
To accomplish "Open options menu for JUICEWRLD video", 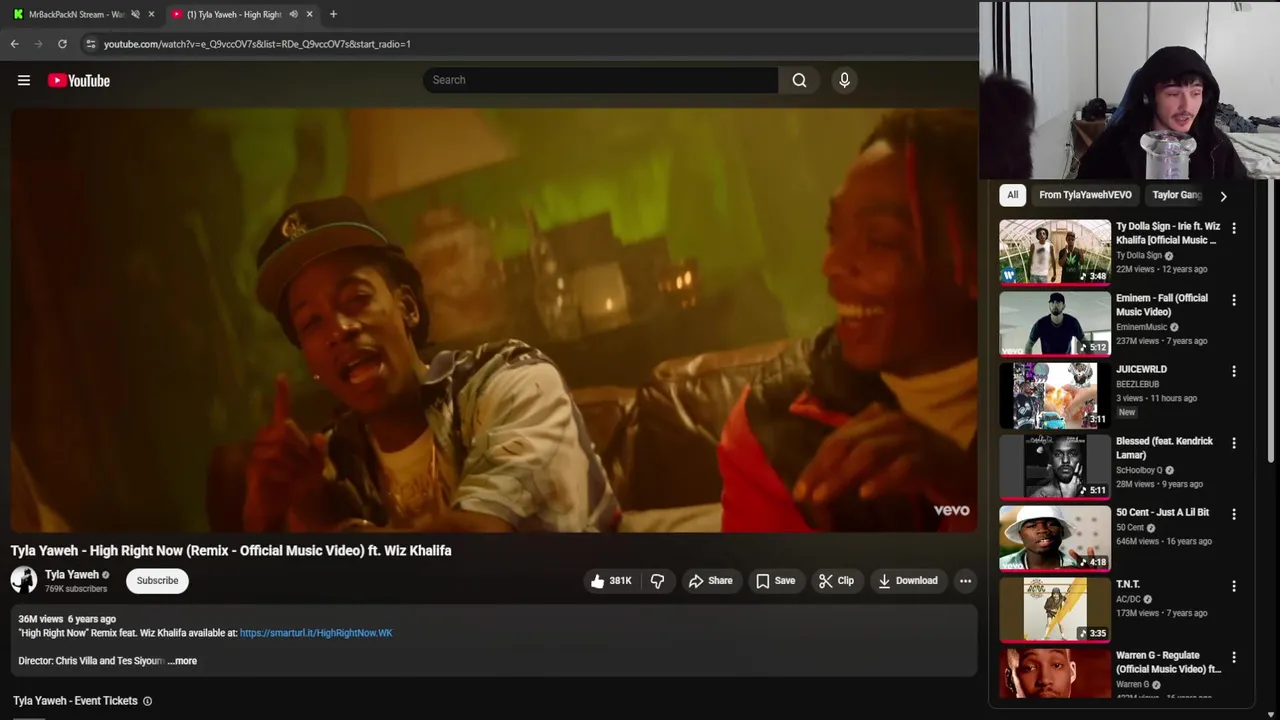I will (x=1234, y=371).
